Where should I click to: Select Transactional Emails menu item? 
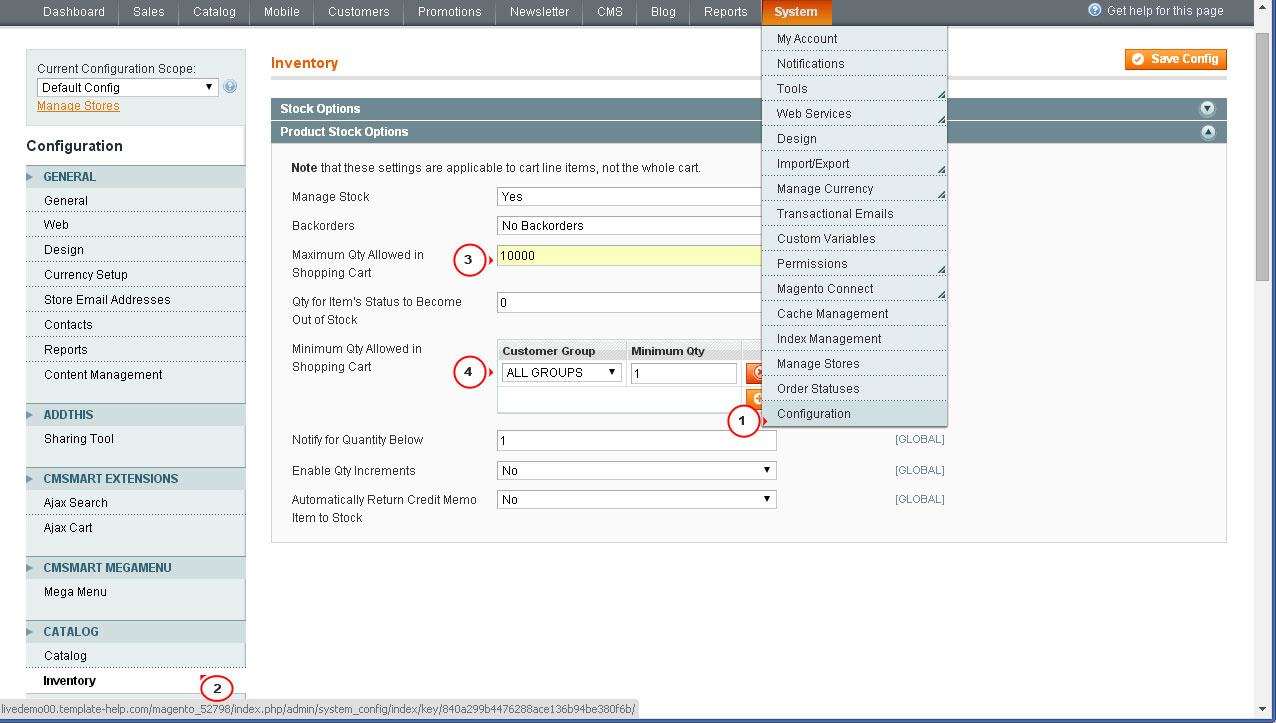coord(854,214)
